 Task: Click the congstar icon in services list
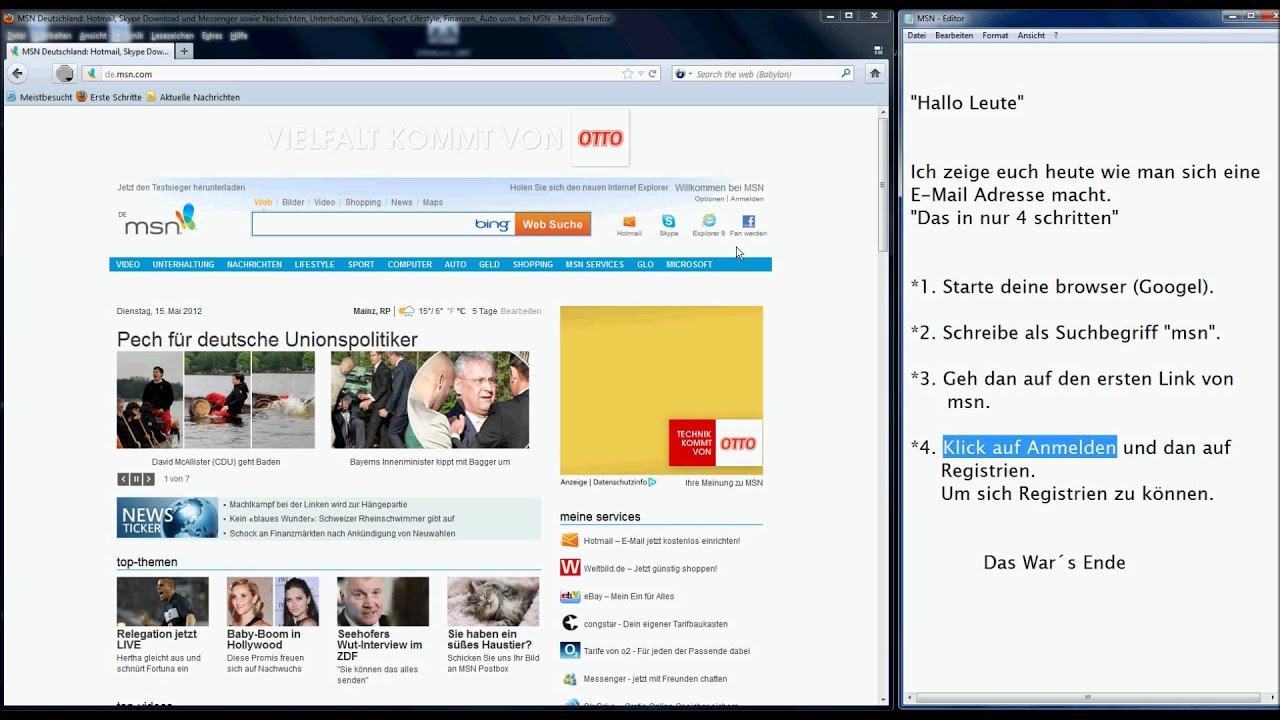(570, 623)
